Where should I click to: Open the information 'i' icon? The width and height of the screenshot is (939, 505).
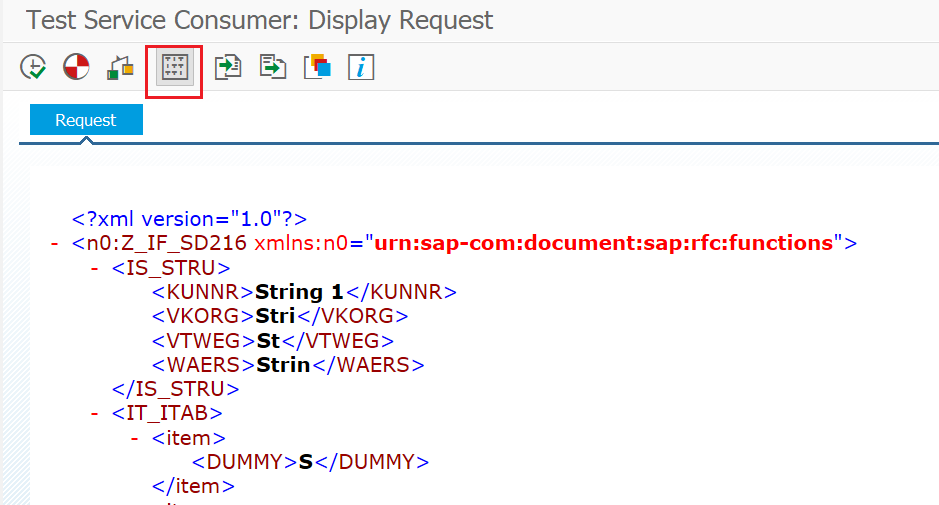(361, 66)
